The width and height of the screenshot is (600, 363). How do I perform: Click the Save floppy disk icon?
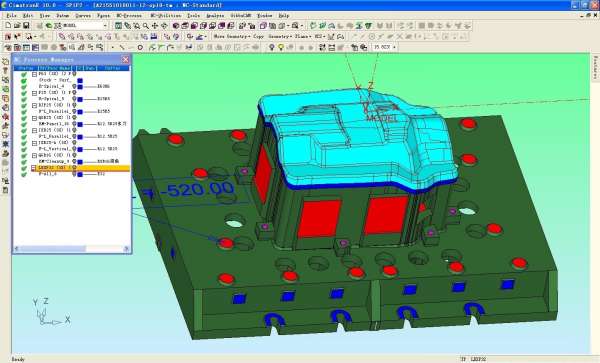(x=26, y=26)
